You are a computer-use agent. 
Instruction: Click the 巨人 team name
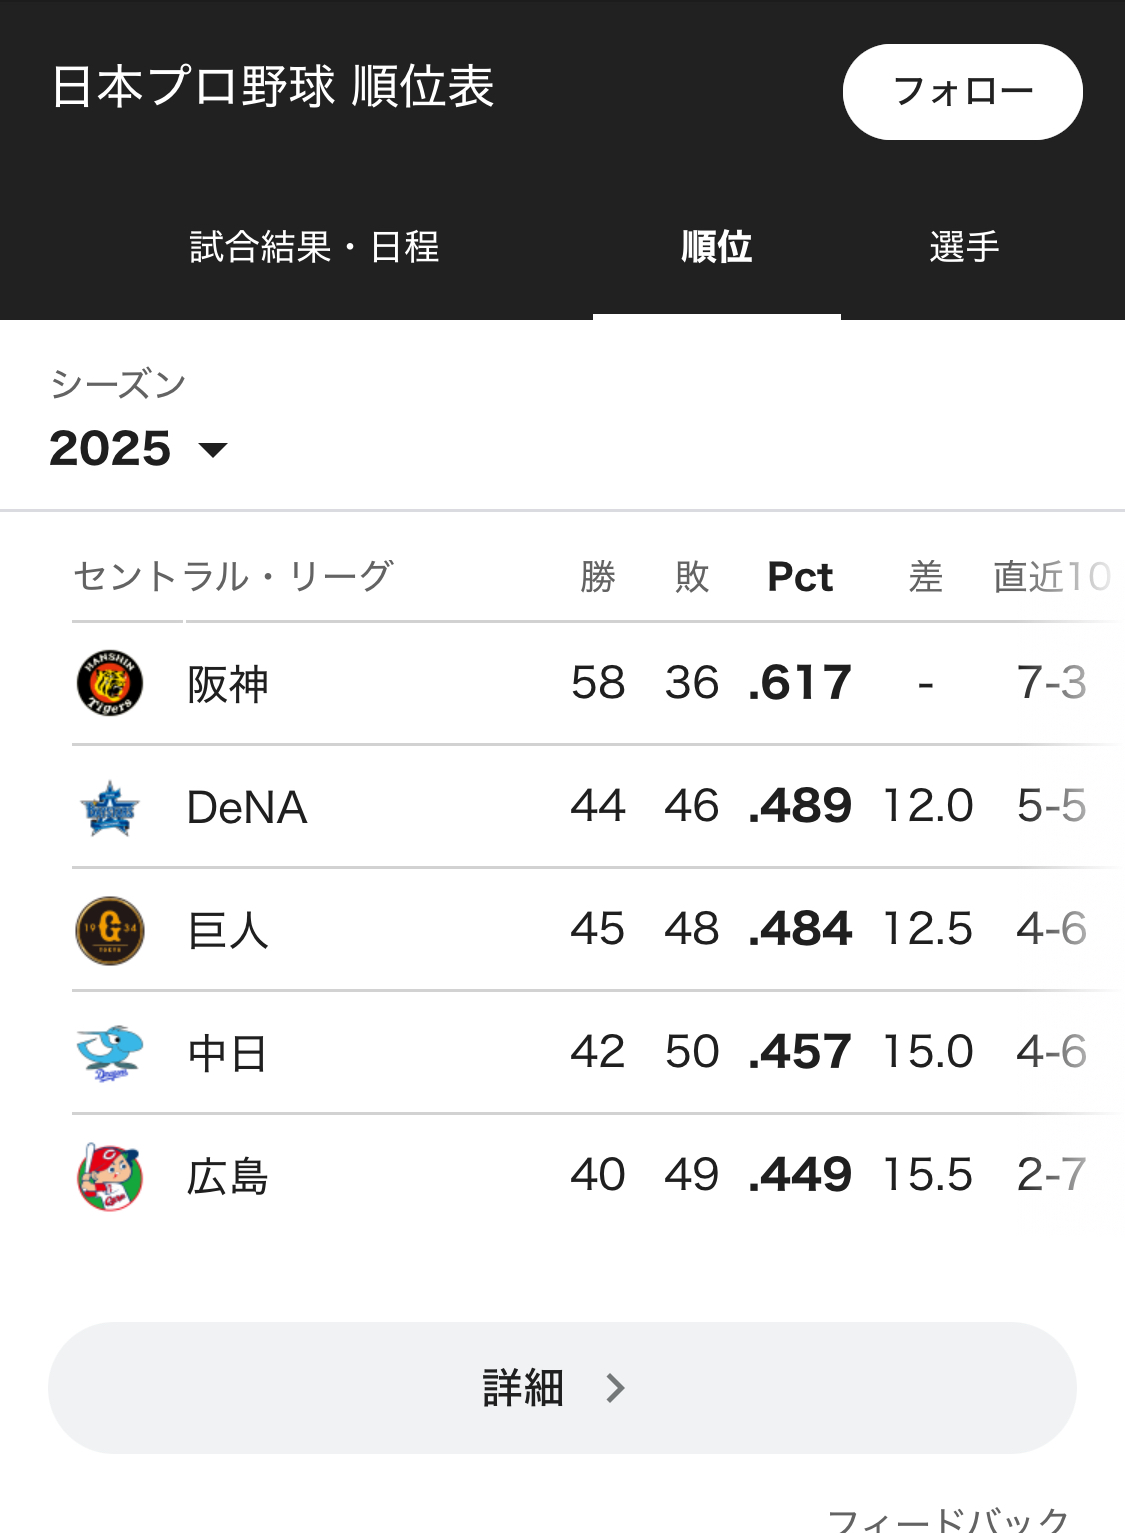[x=228, y=931]
